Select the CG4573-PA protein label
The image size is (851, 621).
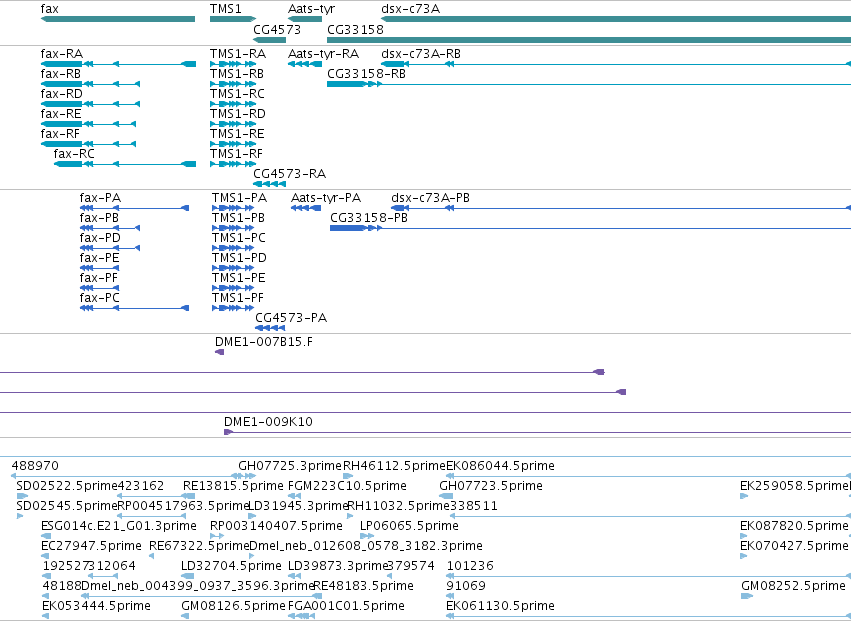click(x=291, y=318)
